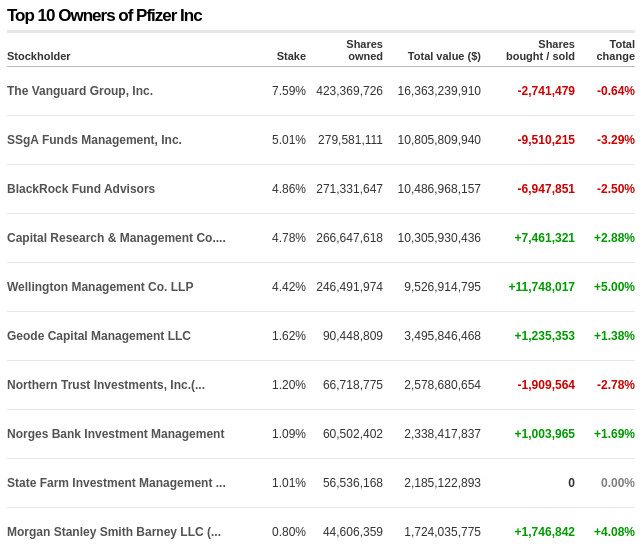Select Vanguard's -2,741,479 shares sold value

coord(546,91)
